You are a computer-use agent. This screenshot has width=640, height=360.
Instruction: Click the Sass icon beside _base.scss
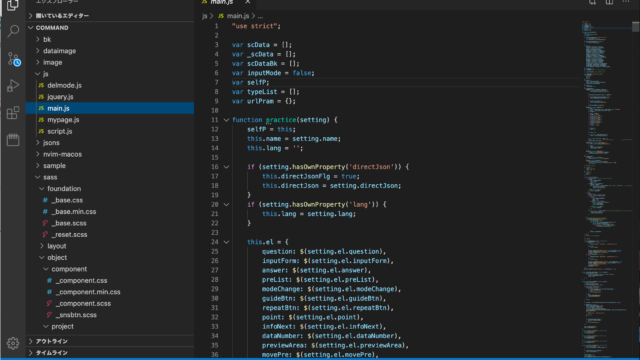45,223
